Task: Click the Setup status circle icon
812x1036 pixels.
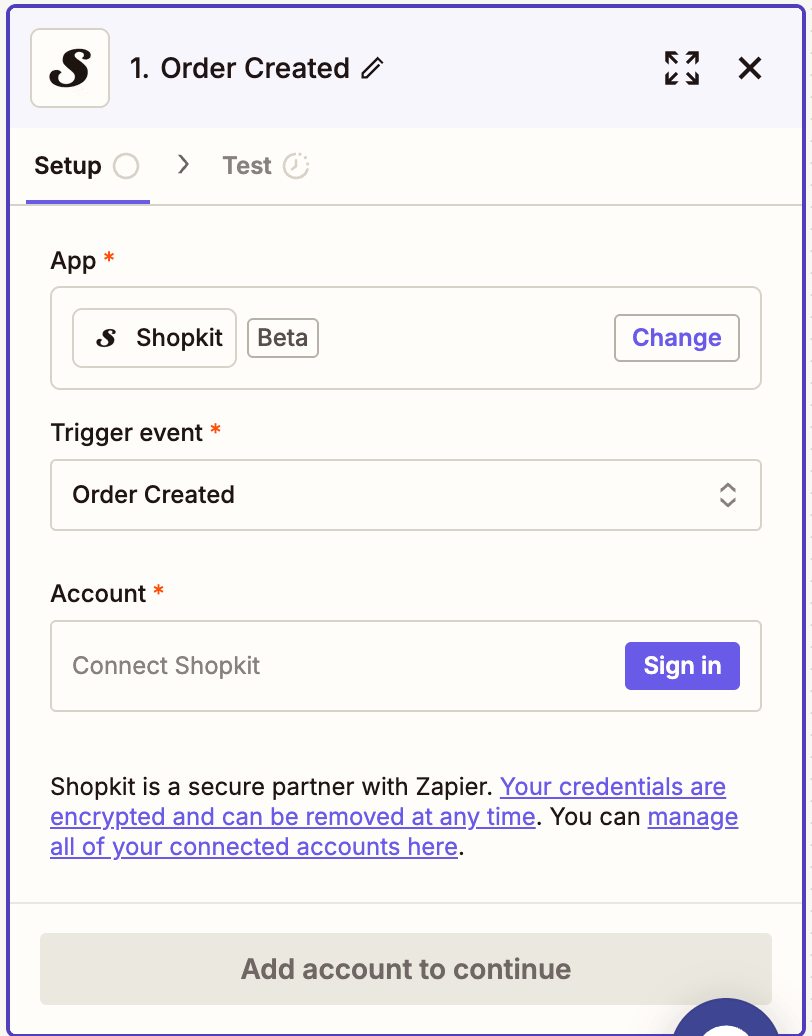Action: click(126, 166)
